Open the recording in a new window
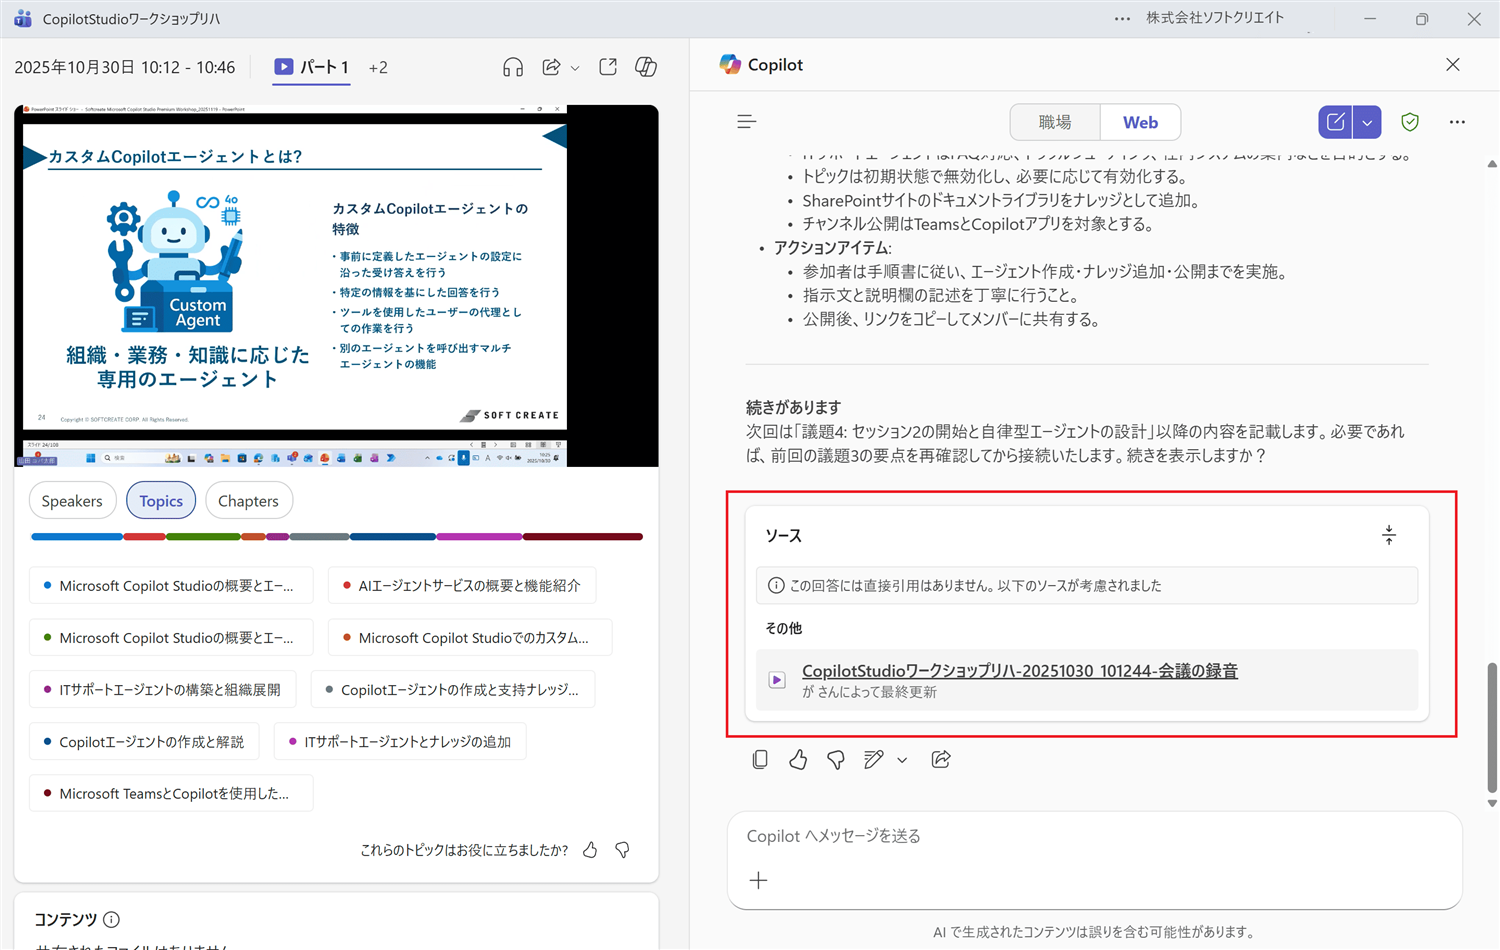This screenshot has width=1500, height=950. point(607,66)
